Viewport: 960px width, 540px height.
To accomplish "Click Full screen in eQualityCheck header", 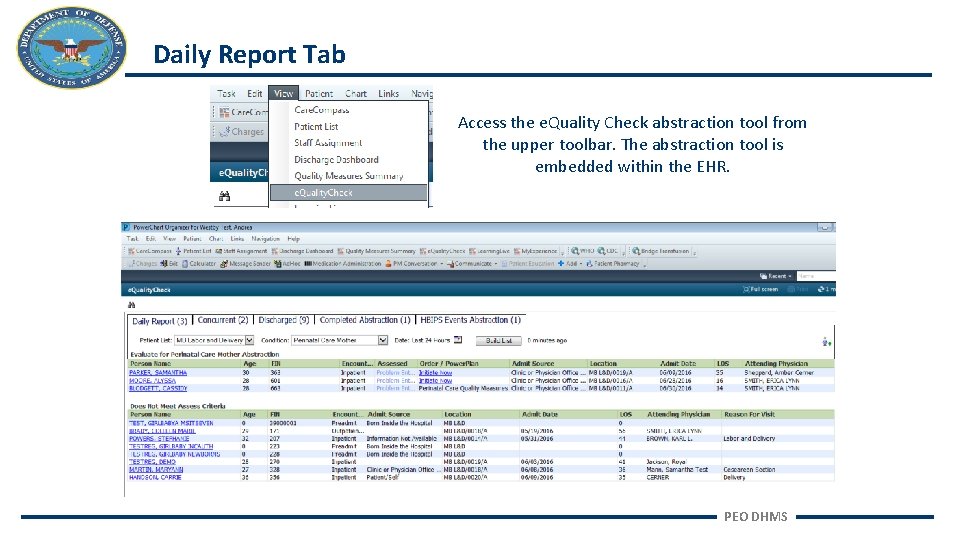I will [760, 290].
